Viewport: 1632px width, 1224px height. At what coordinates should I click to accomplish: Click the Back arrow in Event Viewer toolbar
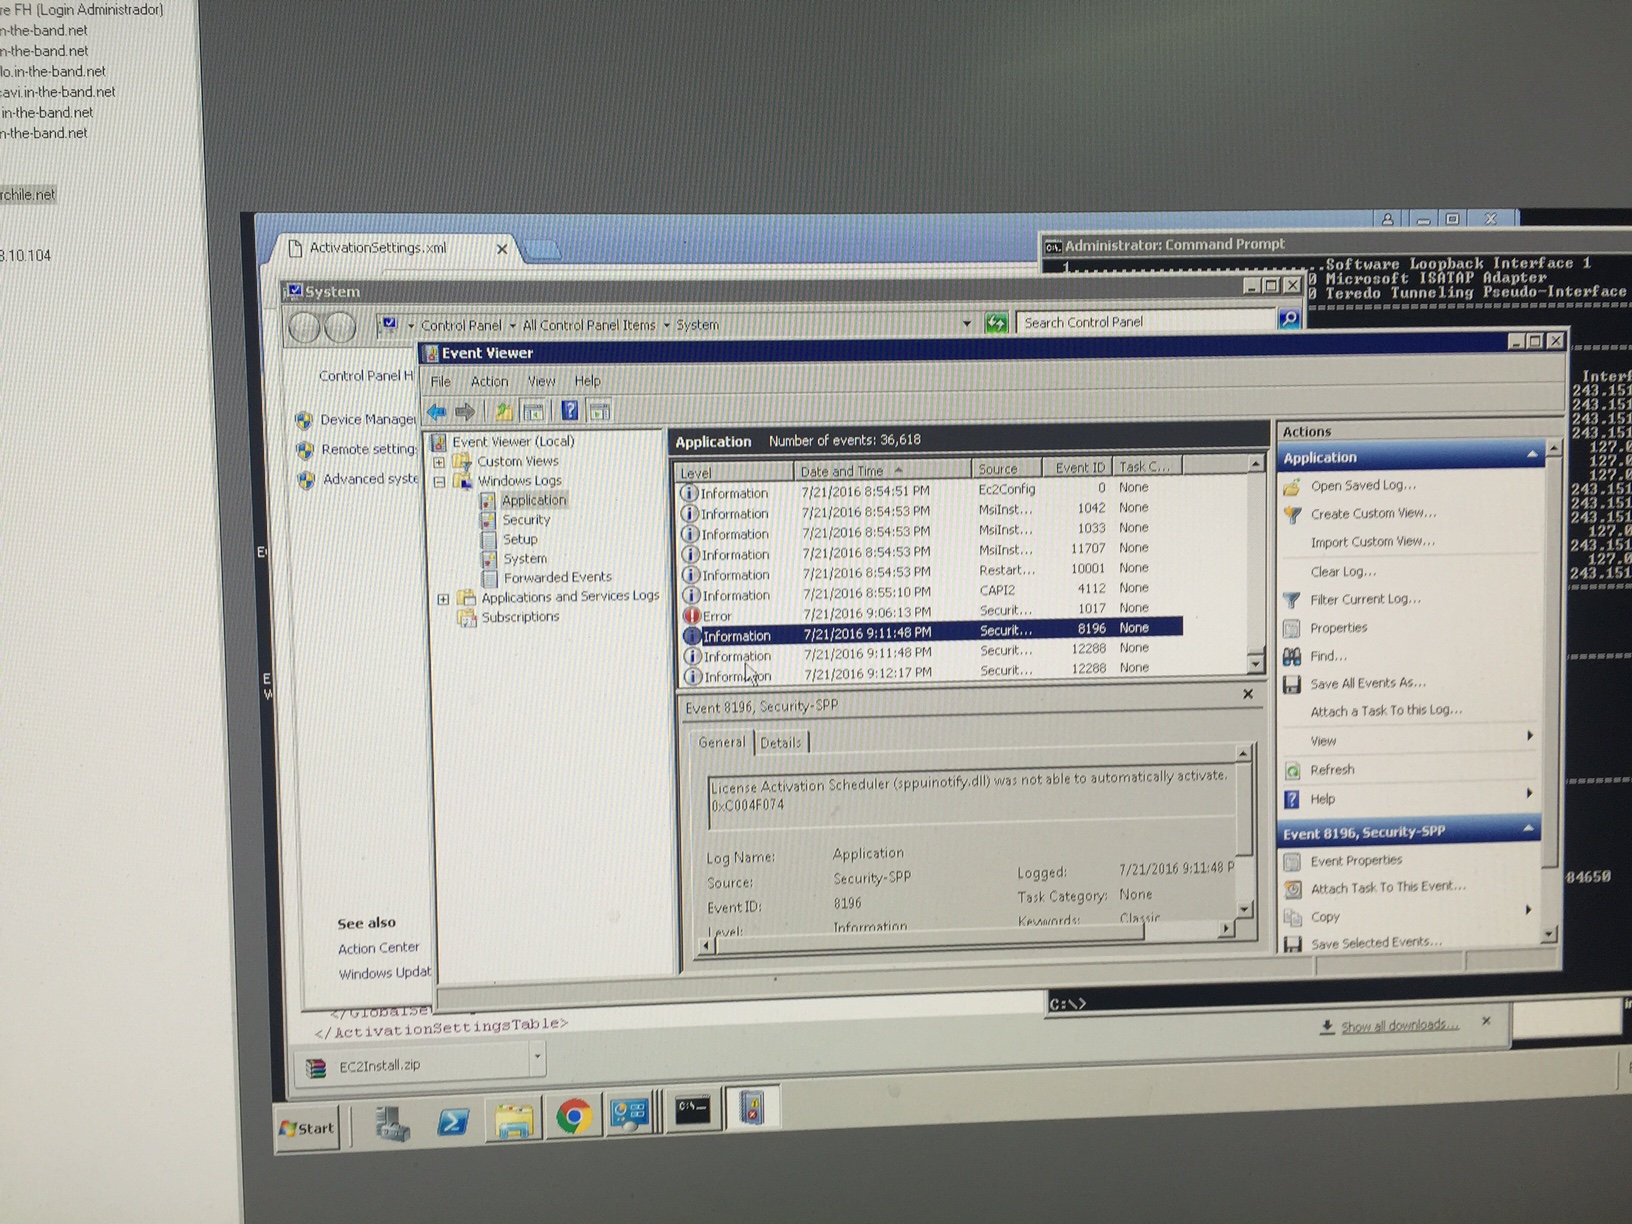(x=437, y=411)
